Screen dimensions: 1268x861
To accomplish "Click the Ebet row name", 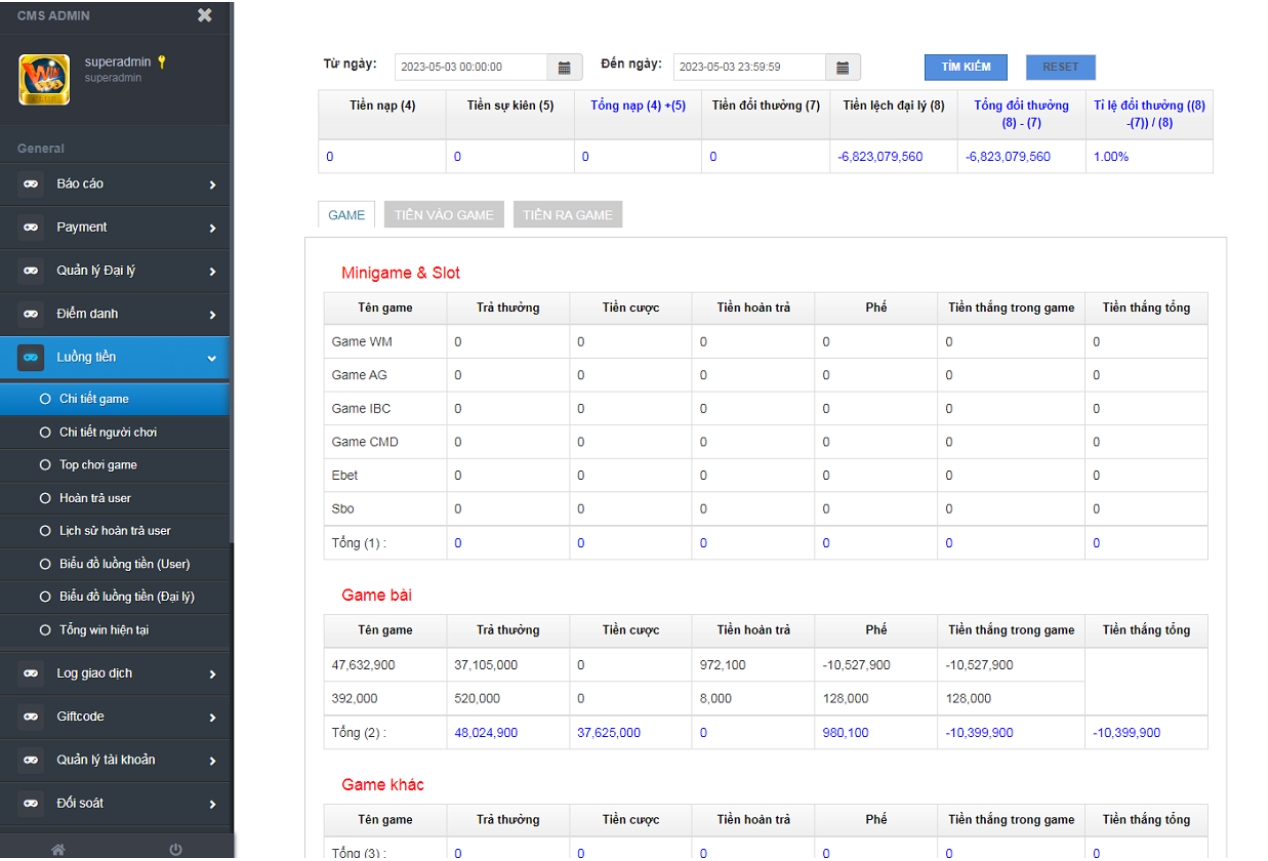I will pos(345,476).
